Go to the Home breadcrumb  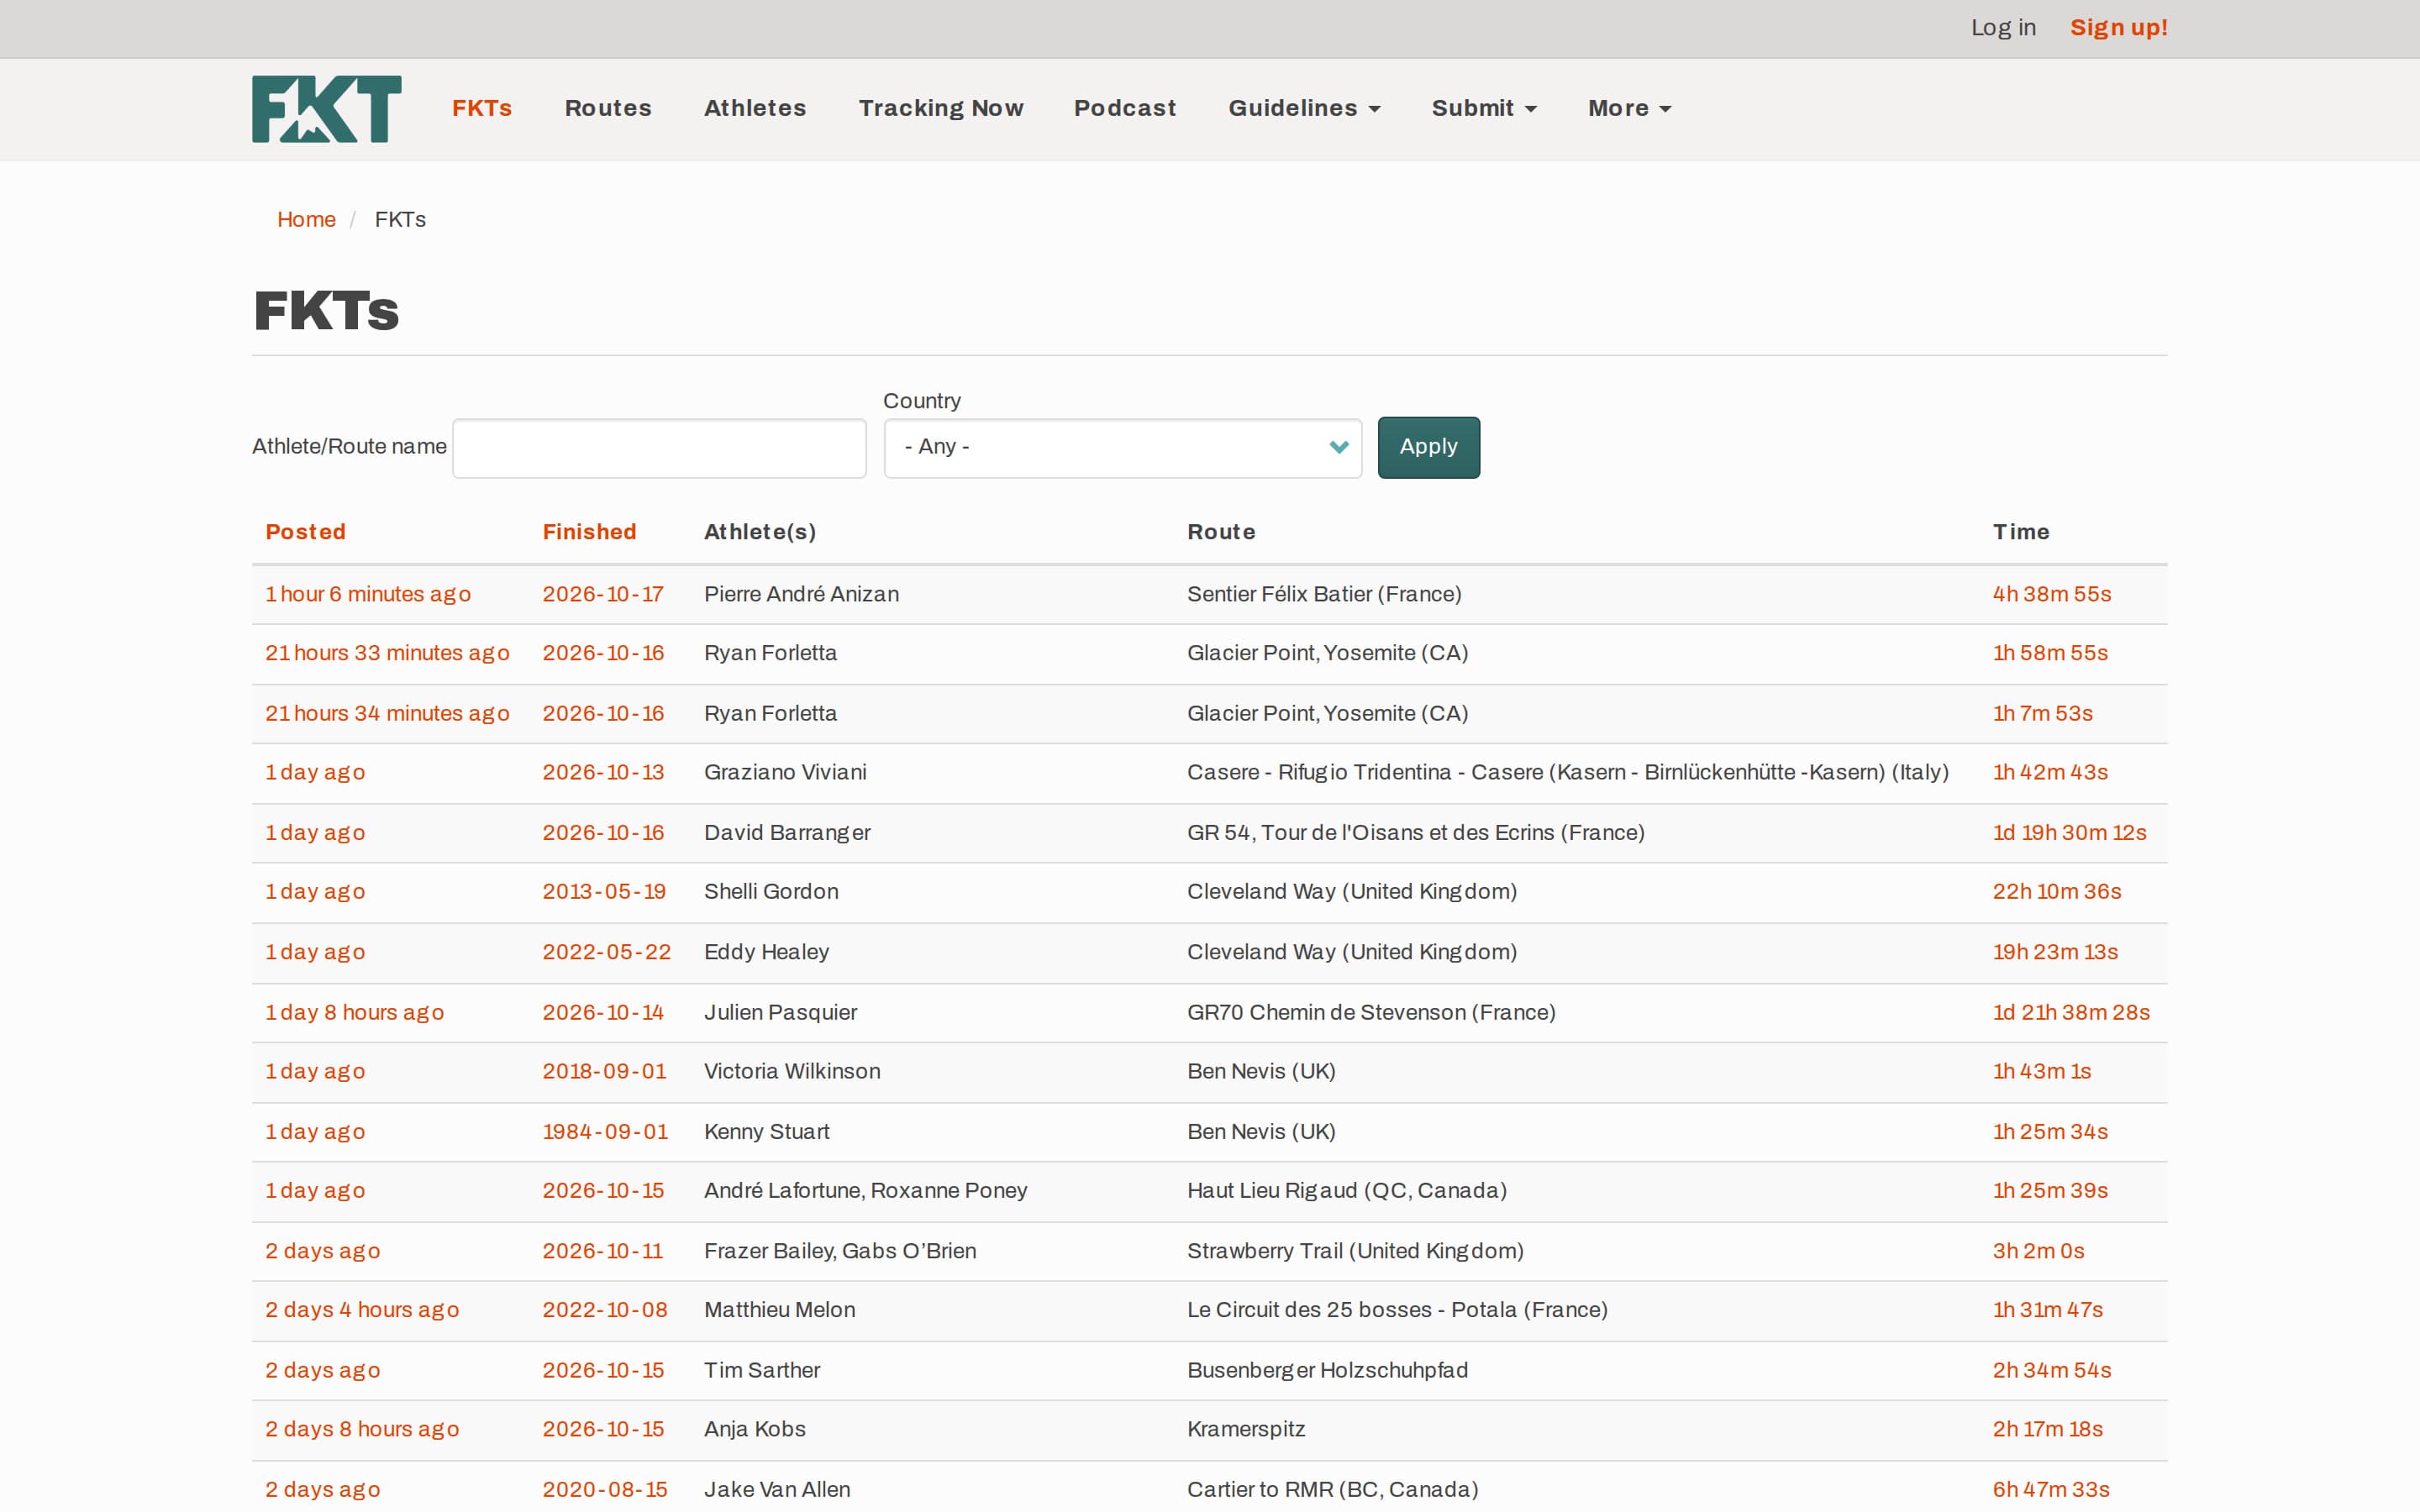point(306,220)
